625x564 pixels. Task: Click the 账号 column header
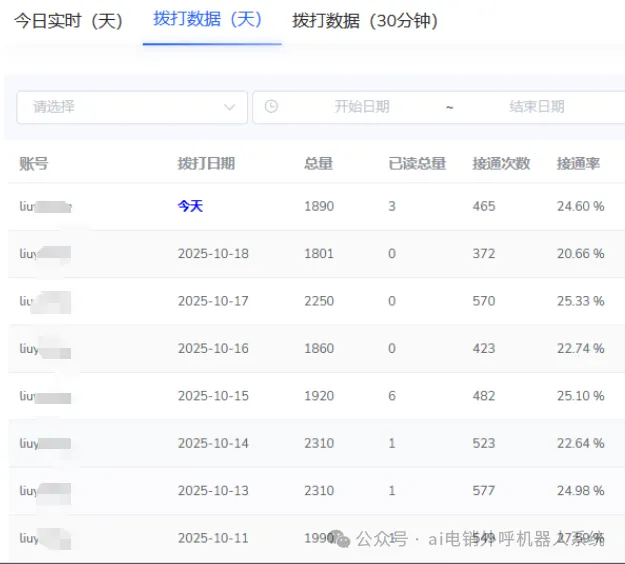point(34,164)
